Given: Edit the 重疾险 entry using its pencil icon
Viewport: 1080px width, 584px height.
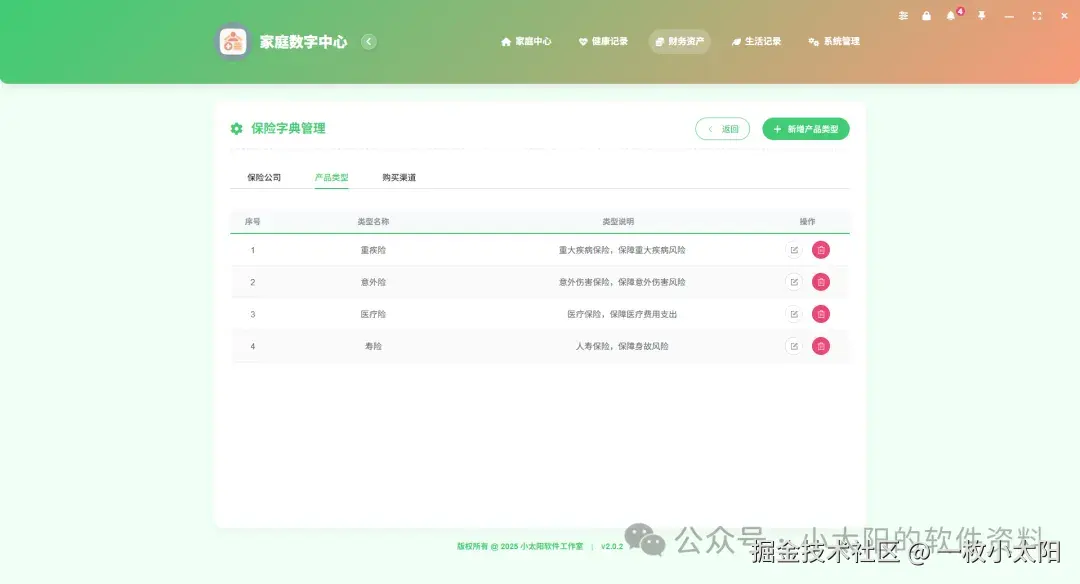Looking at the screenshot, I should click(793, 249).
